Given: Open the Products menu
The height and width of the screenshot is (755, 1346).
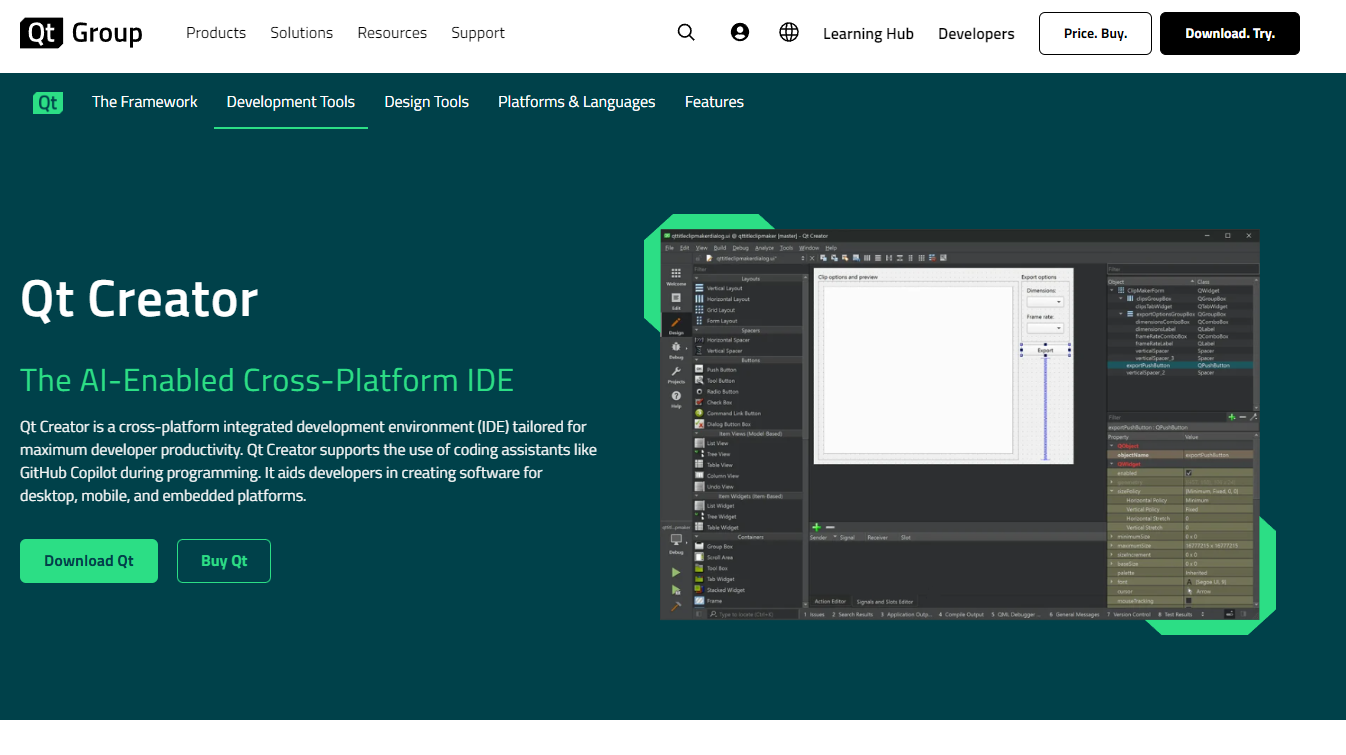Looking at the screenshot, I should (216, 33).
